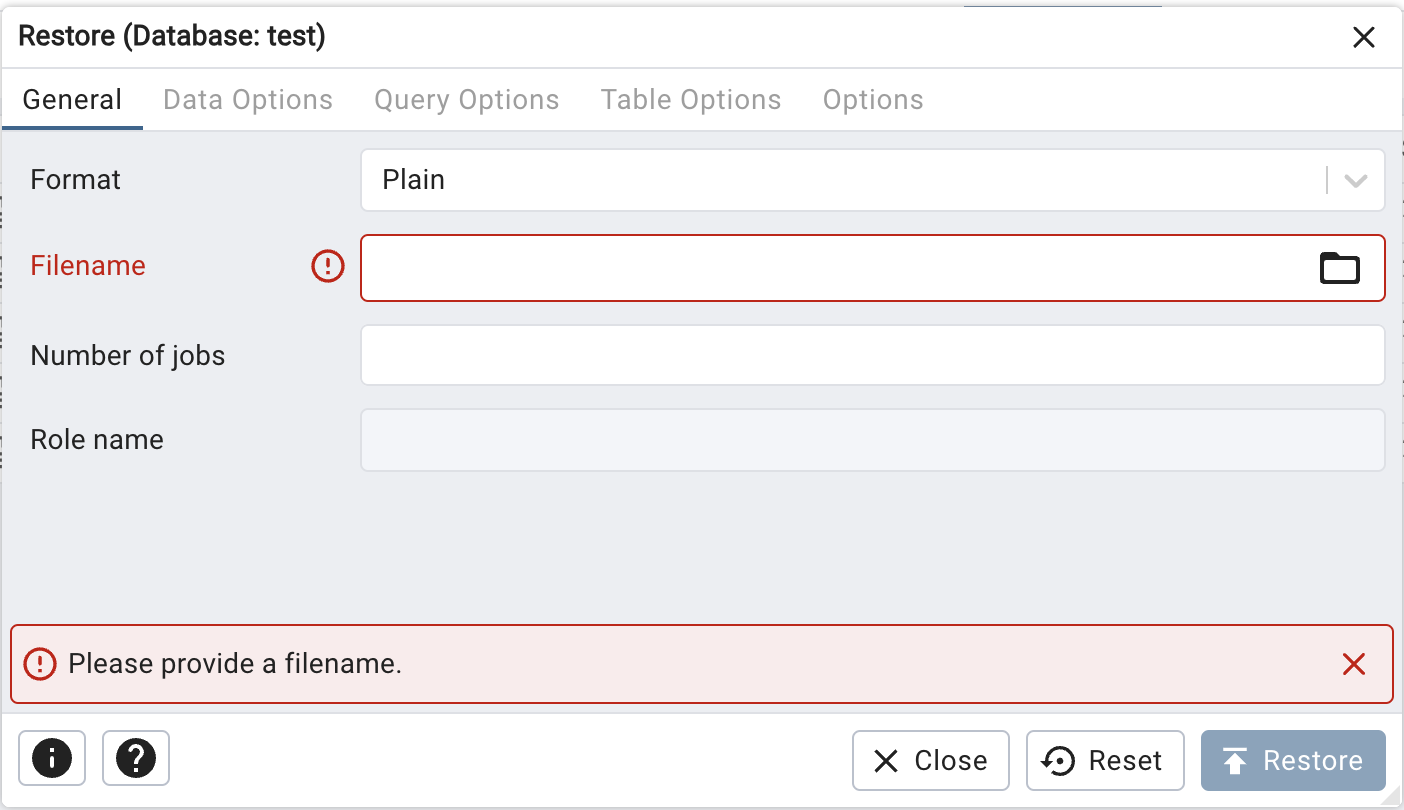Image resolution: width=1404 pixels, height=810 pixels.
Task: Click the Filename field error icon
Action: coord(328,266)
